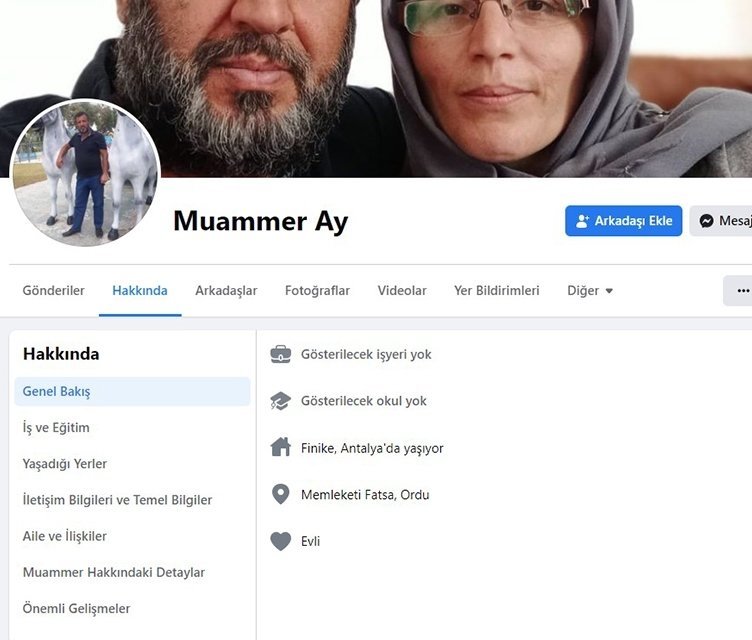Screen dimensions: 752x640
Task: Switch to the Gönderiler tab
Action: pyautogui.click(x=53, y=291)
